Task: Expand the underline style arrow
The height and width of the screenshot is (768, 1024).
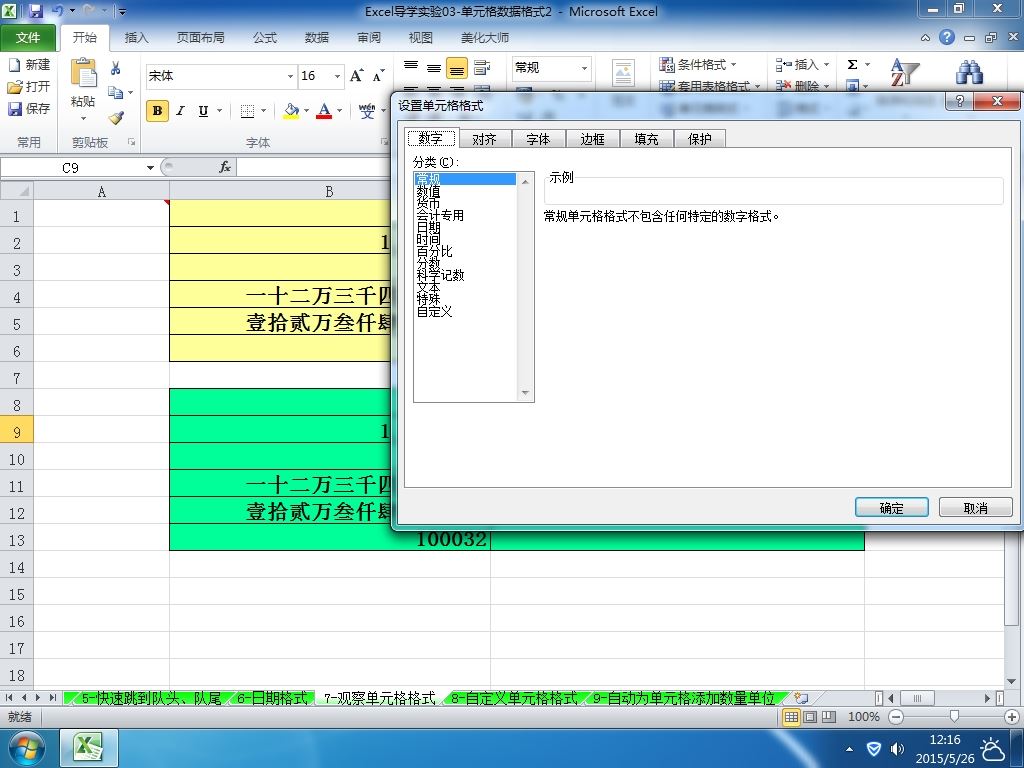Action: (x=219, y=111)
